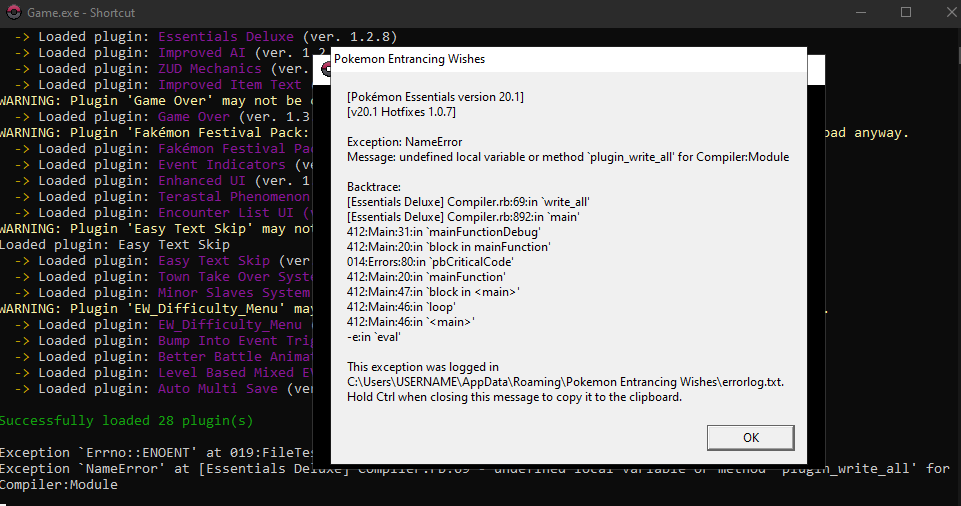
Task: Click 'Loaded plugin: Easy Text Skip' unindented line
Action: pyautogui.click(x=115, y=244)
